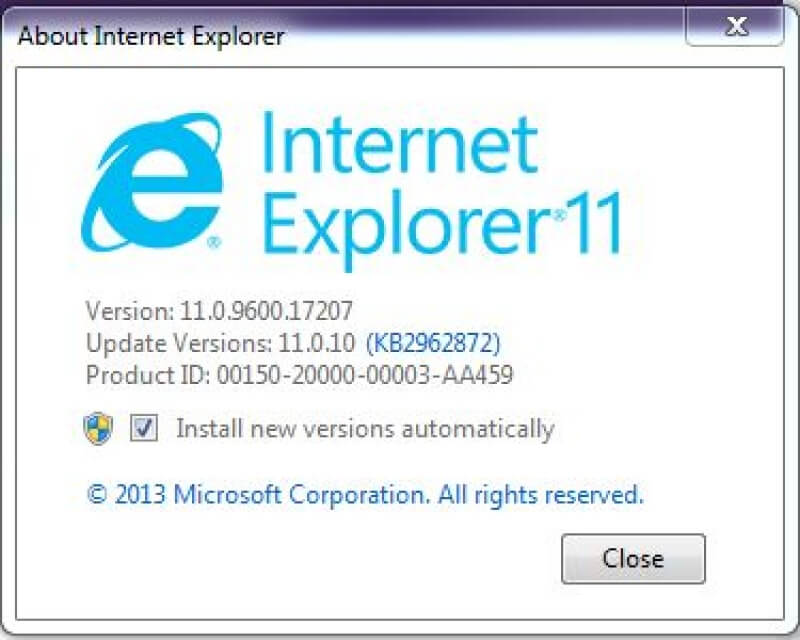The width and height of the screenshot is (800, 640).
Task: Open the Microsoft Corporation copyright link
Action: click(365, 494)
